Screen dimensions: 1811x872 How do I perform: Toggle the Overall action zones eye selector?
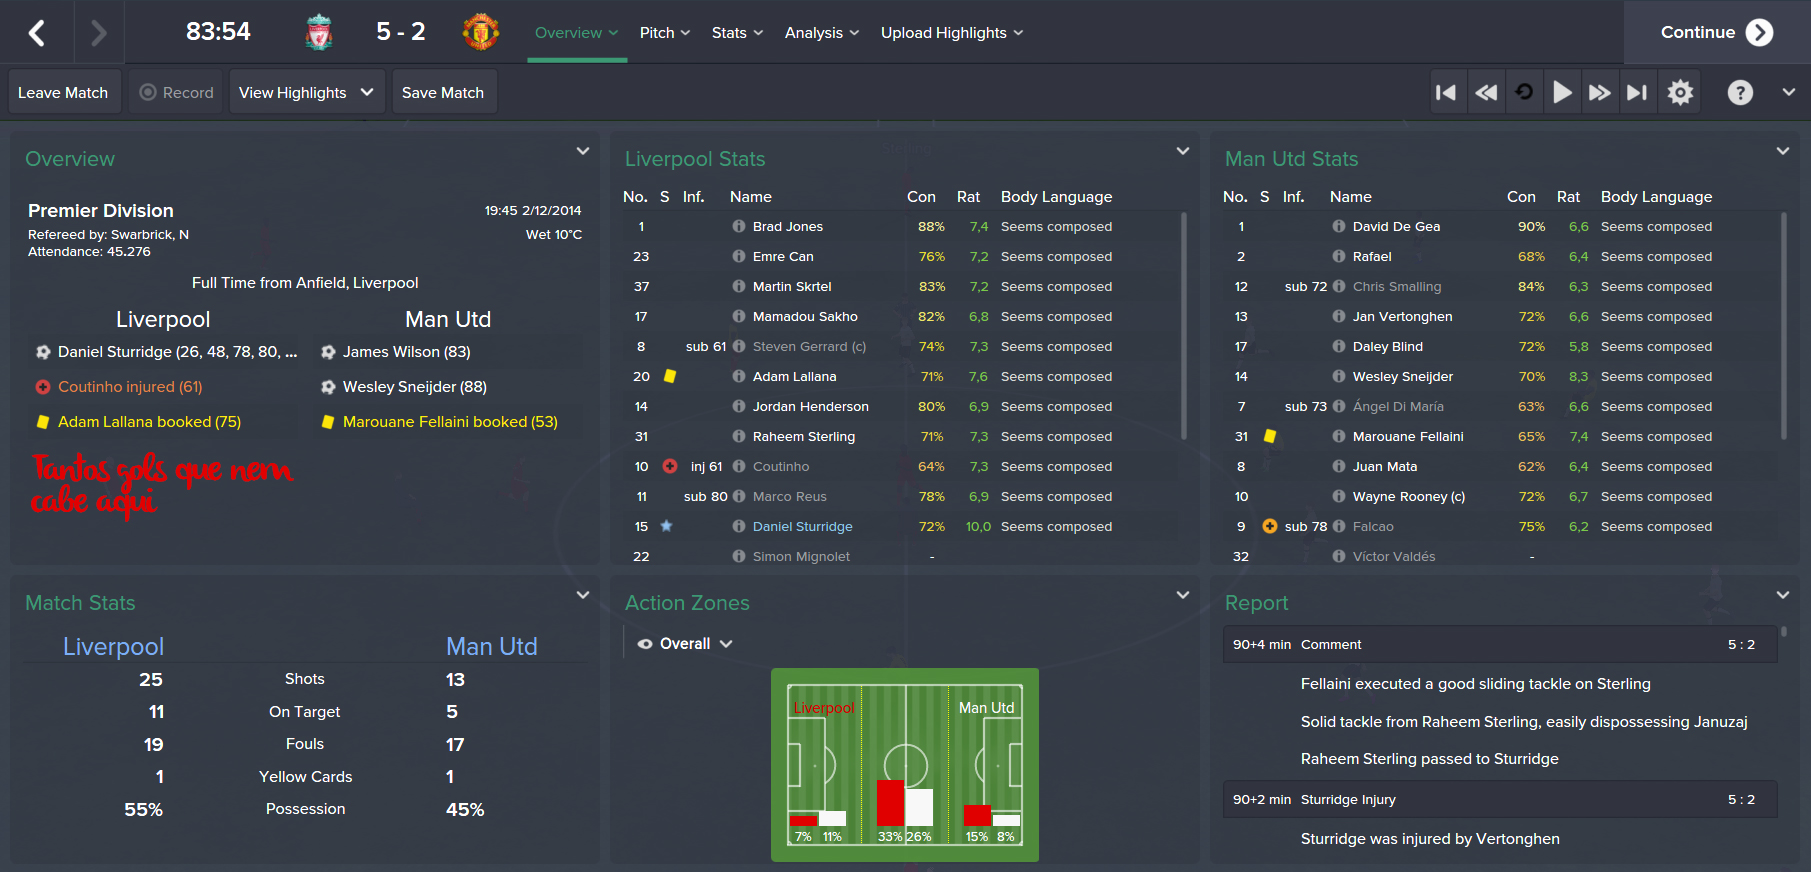coord(685,644)
